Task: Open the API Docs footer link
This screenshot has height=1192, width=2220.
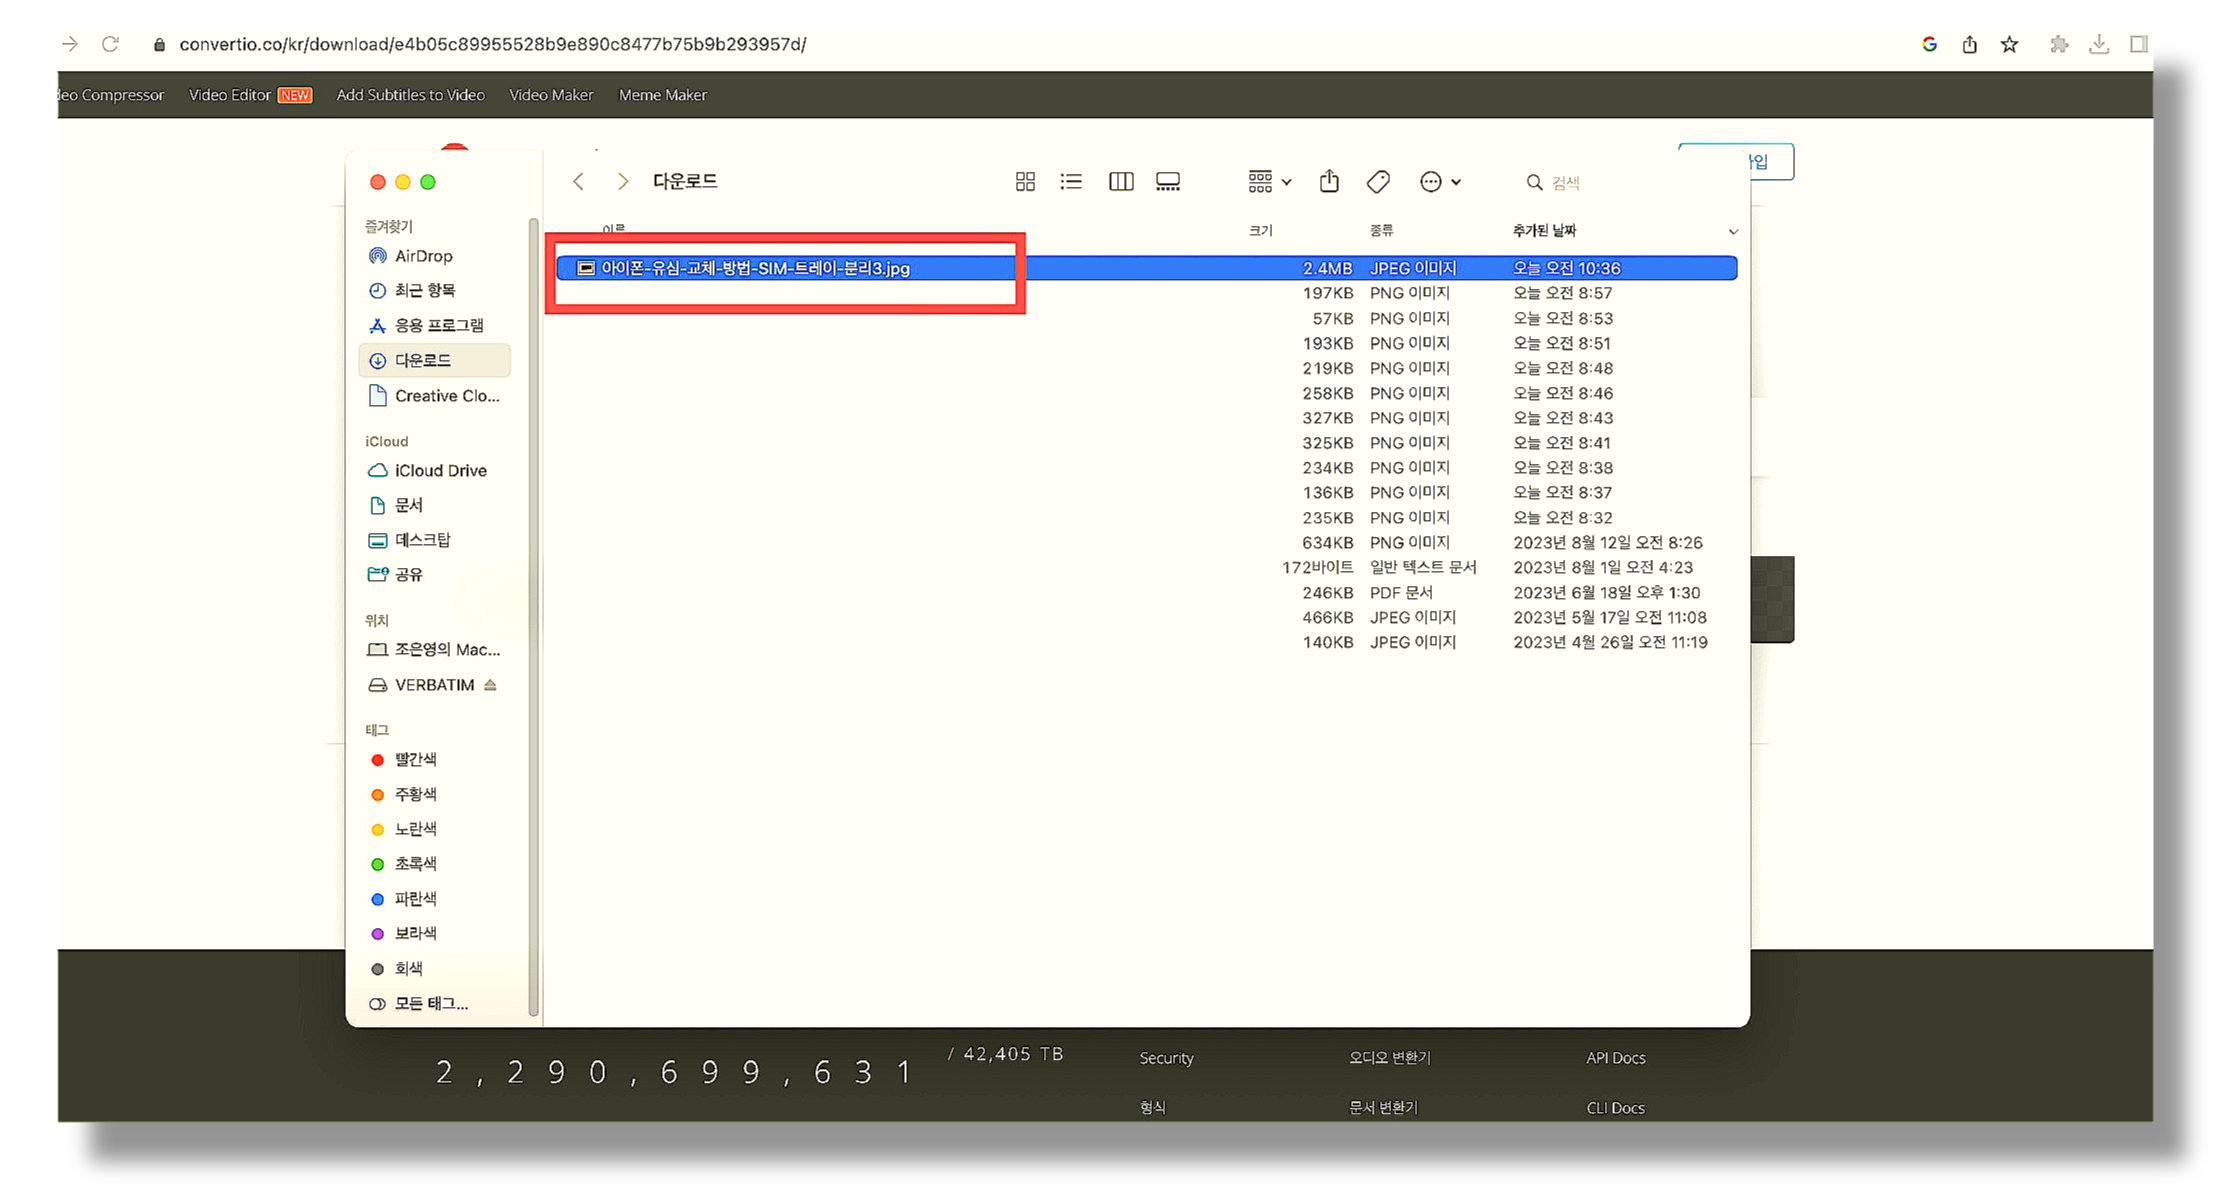Action: coord(1615,1058)
